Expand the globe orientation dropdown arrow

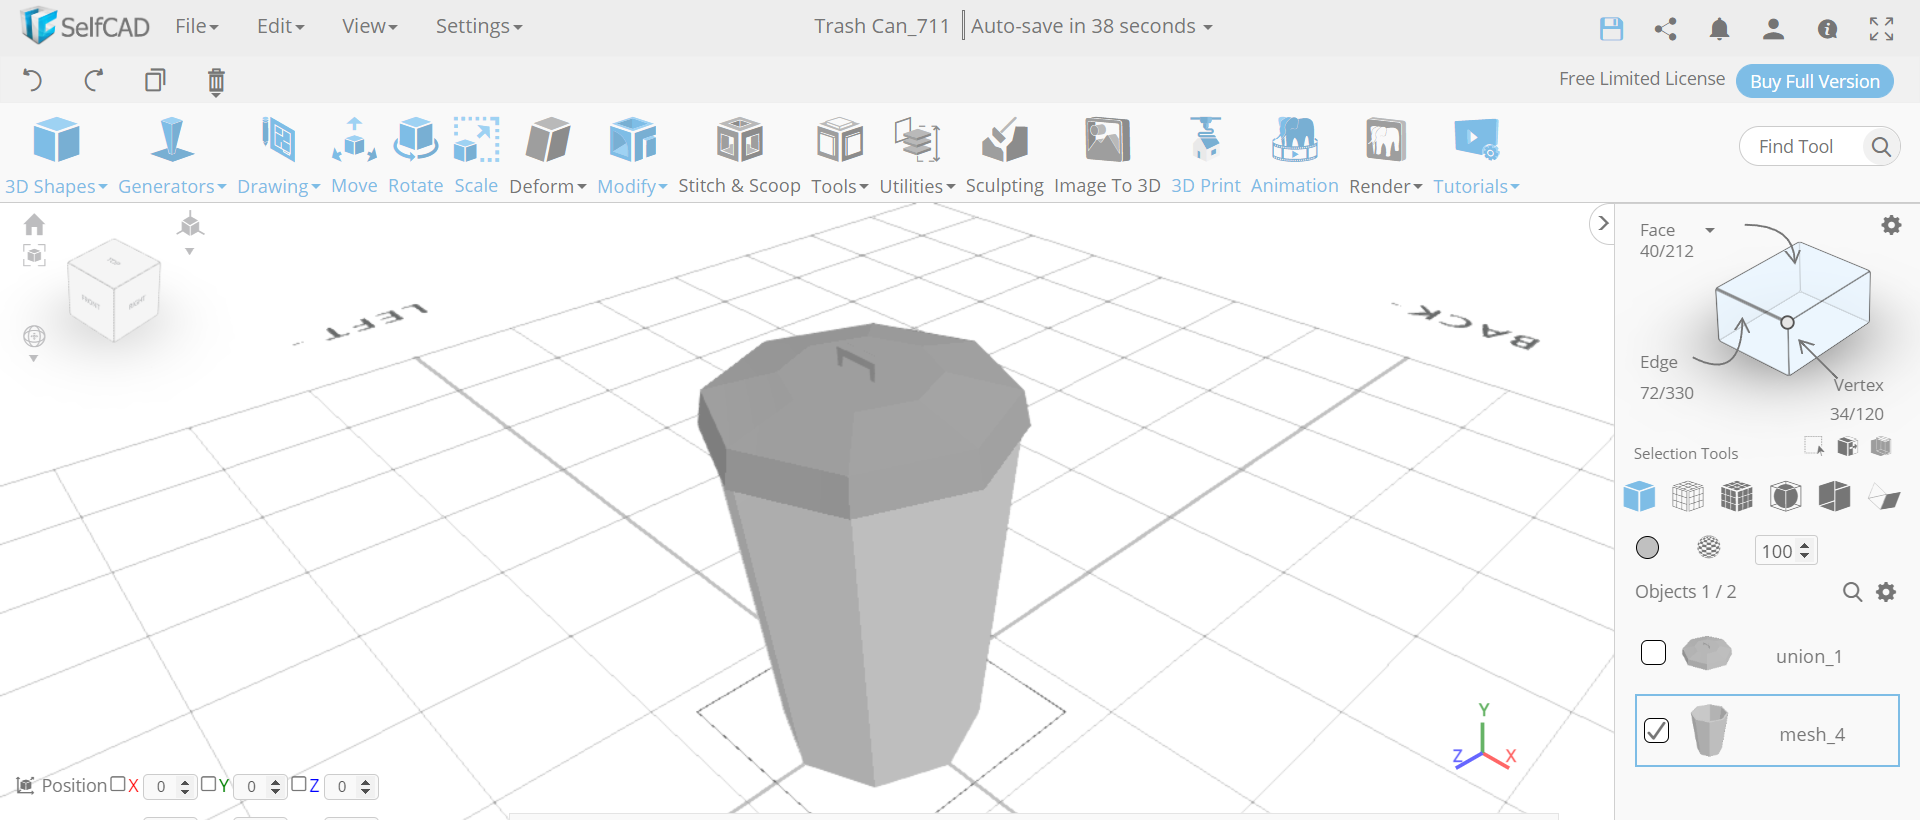(x=33, y=358)
